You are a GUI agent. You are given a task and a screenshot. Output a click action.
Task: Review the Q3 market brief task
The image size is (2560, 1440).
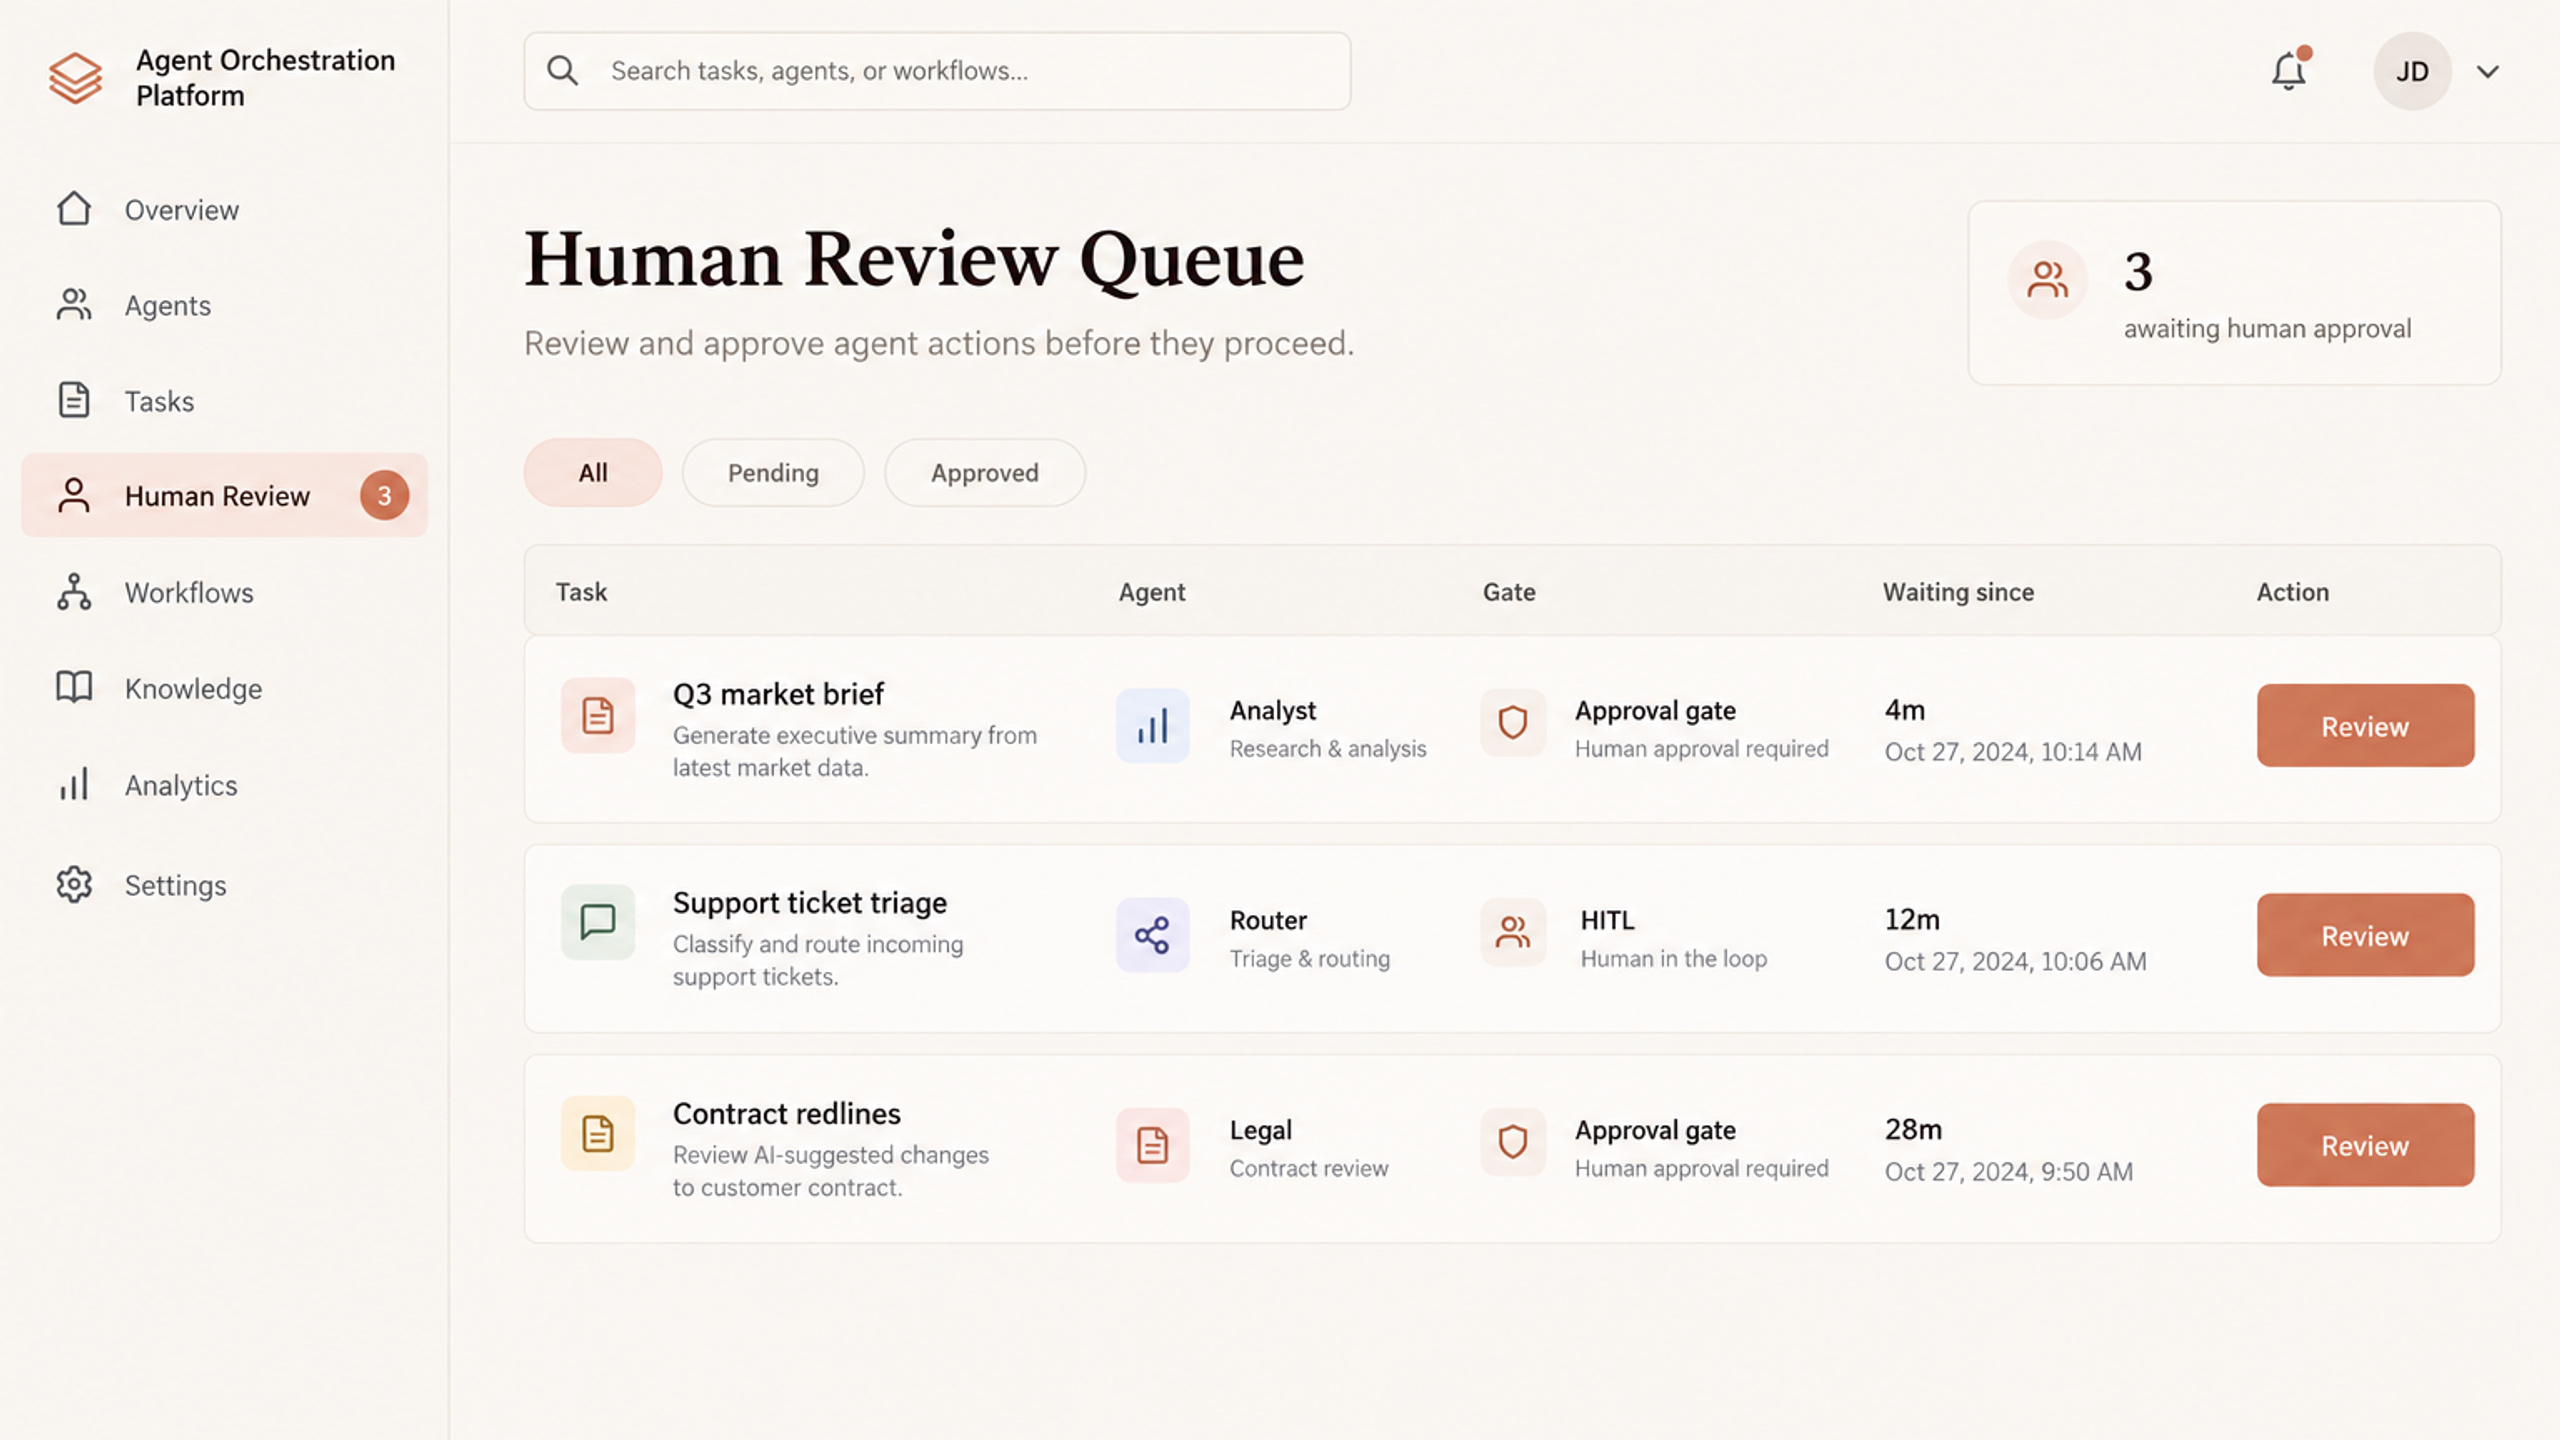[x=2365, y=726]
